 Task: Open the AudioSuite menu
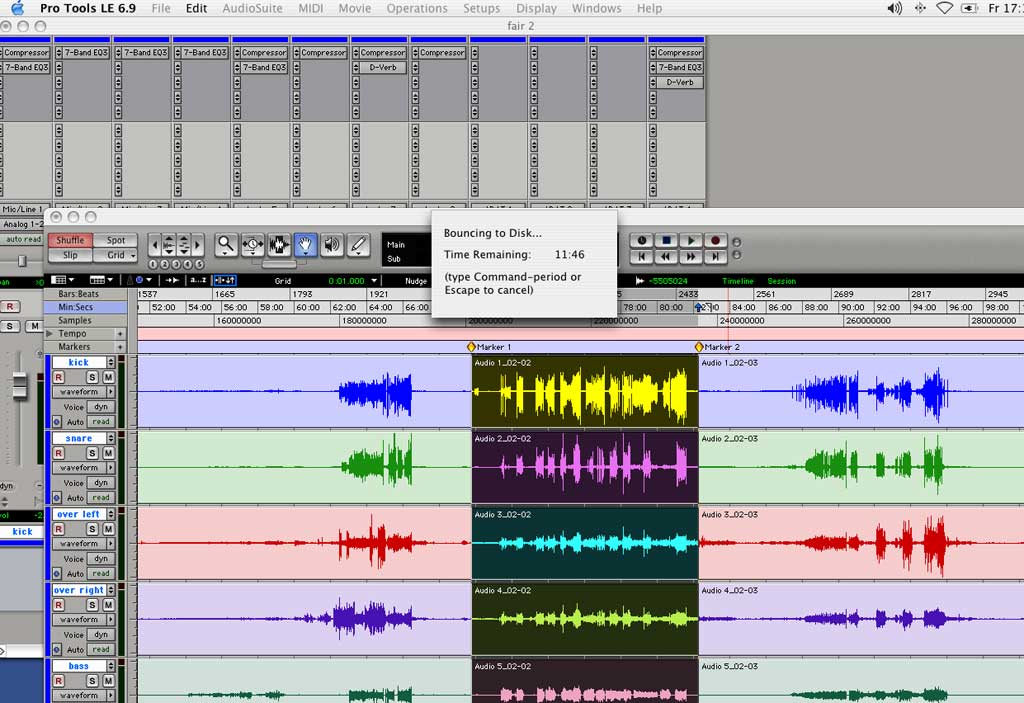click(252, 8)
